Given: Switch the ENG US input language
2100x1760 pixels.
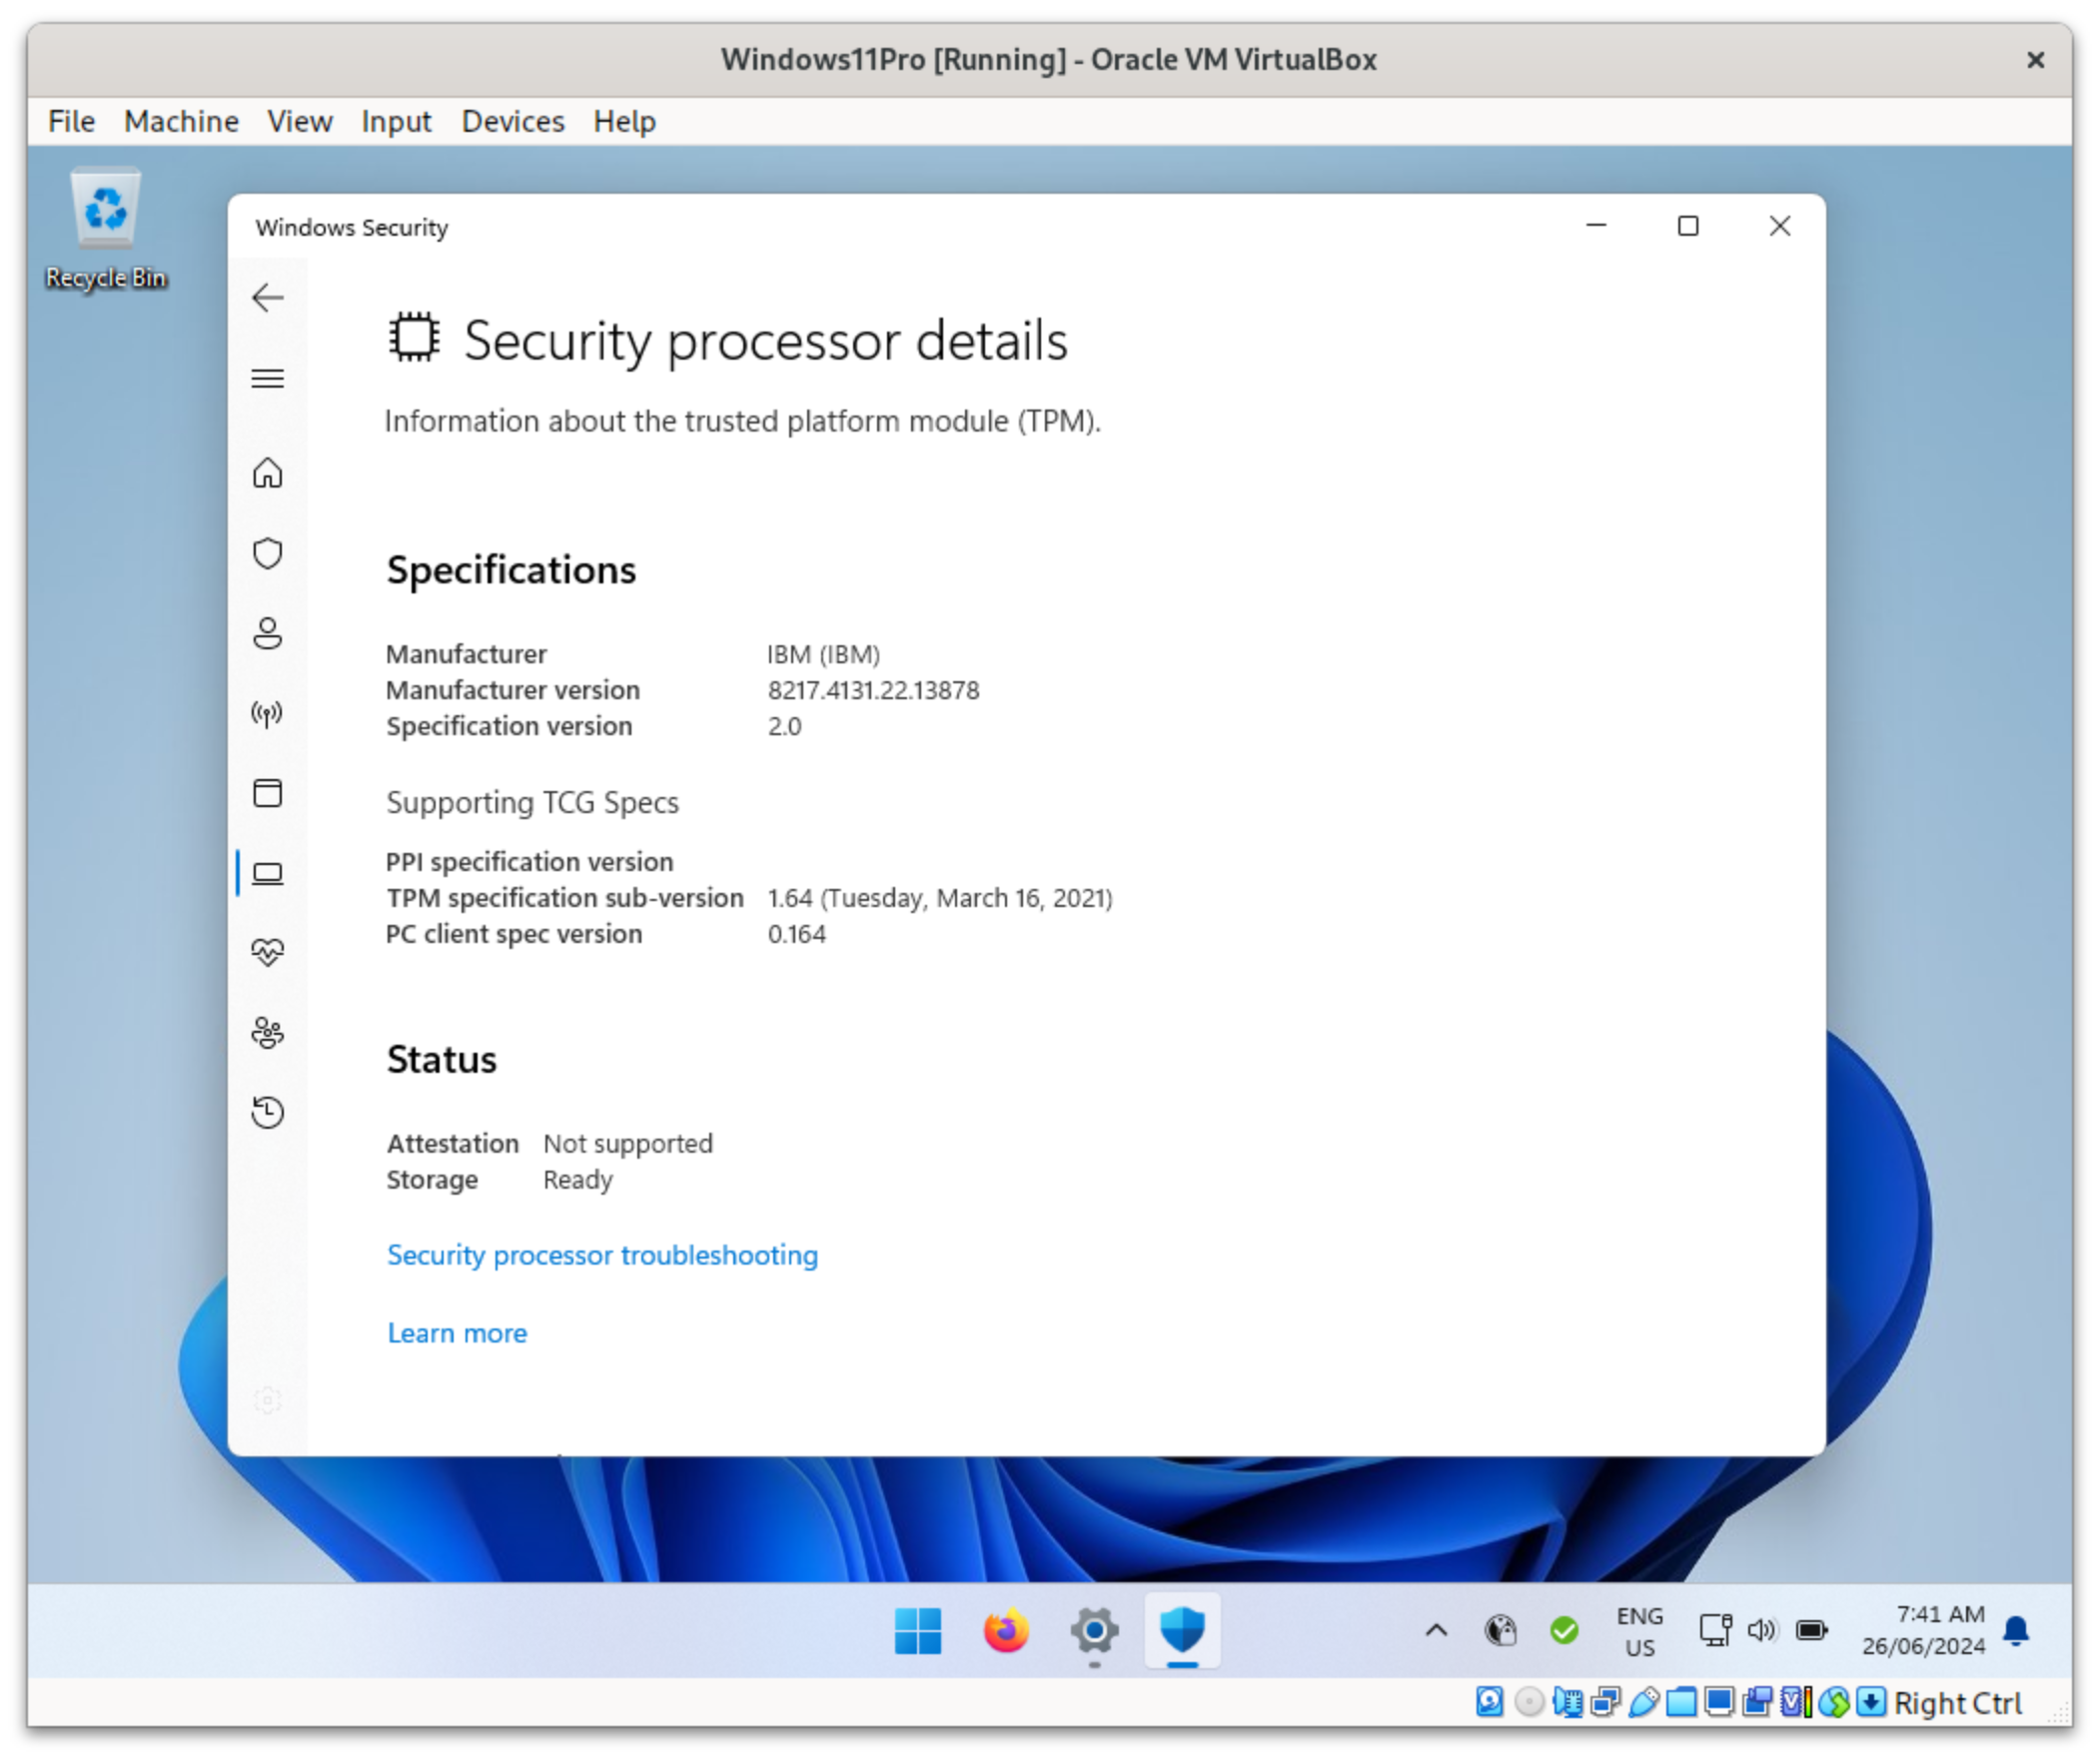Looking at the screenshot, I should pos(1640,1632).
